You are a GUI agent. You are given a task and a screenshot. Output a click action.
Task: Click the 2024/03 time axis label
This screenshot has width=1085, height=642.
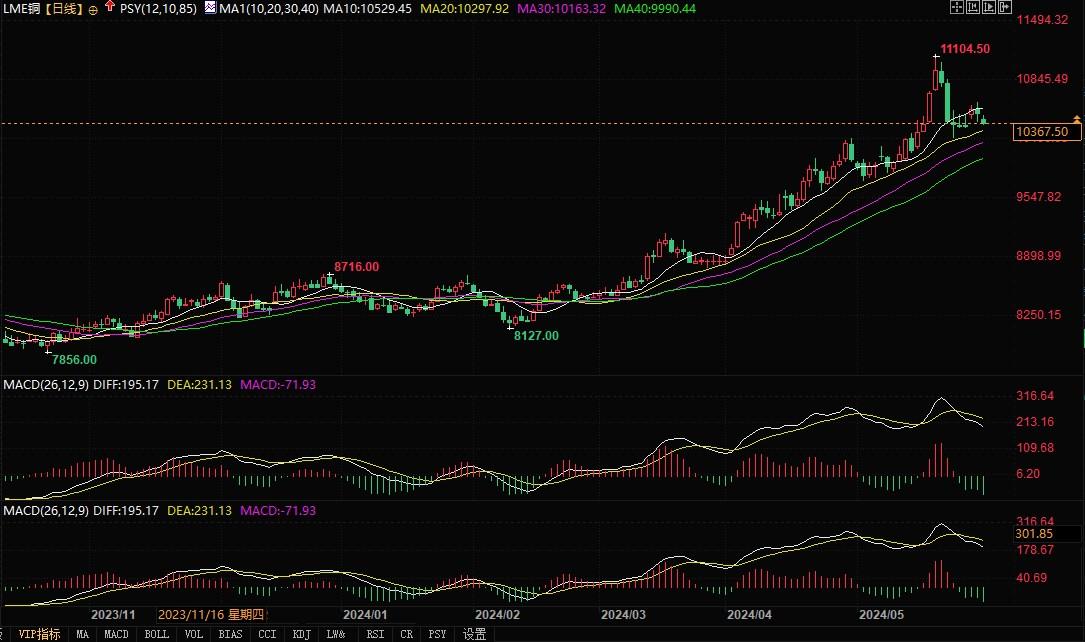(x=623, y=614)
